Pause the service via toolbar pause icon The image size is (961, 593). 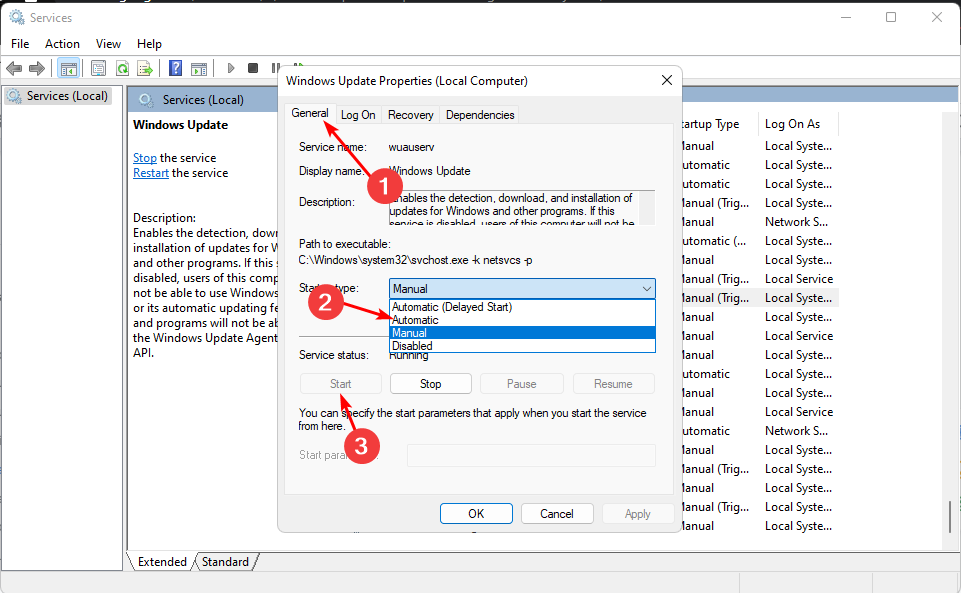tap(274, 68)
